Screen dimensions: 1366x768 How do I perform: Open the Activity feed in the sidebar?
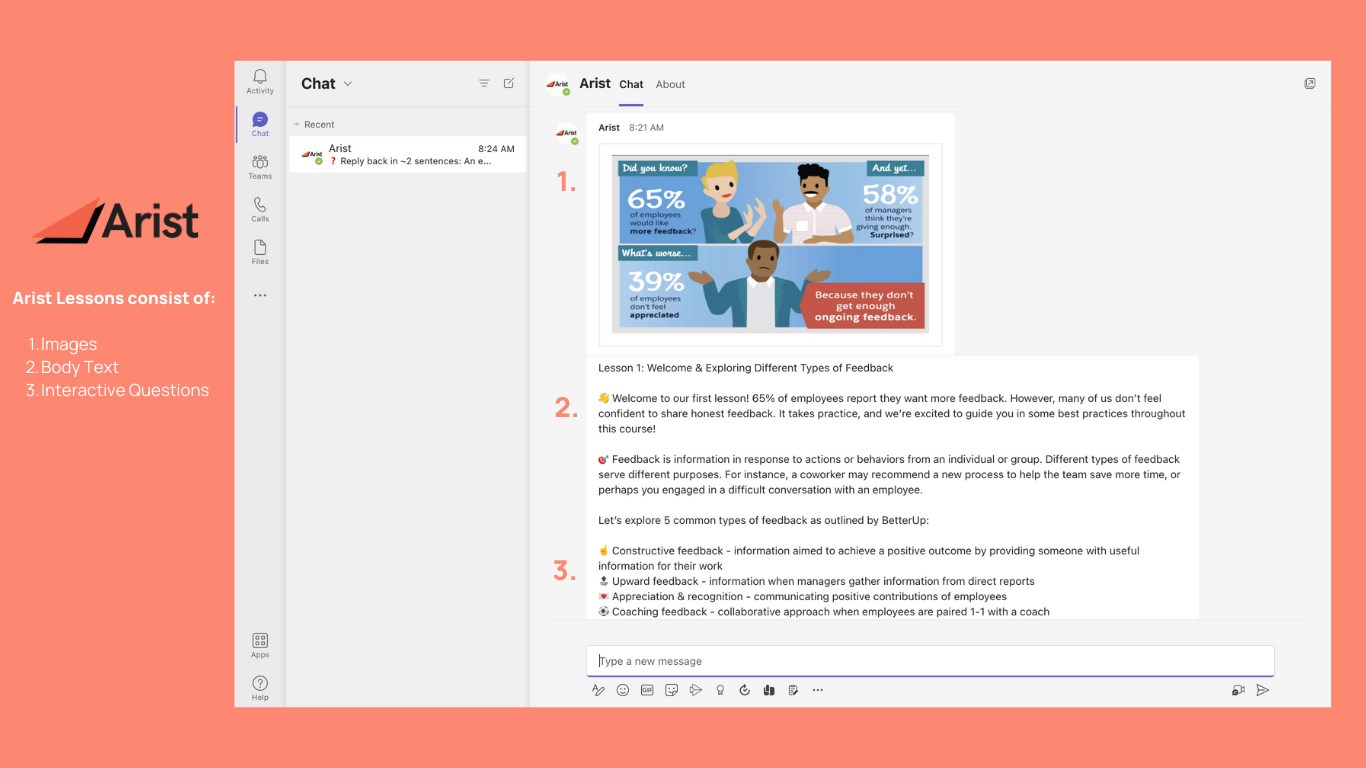260,82
